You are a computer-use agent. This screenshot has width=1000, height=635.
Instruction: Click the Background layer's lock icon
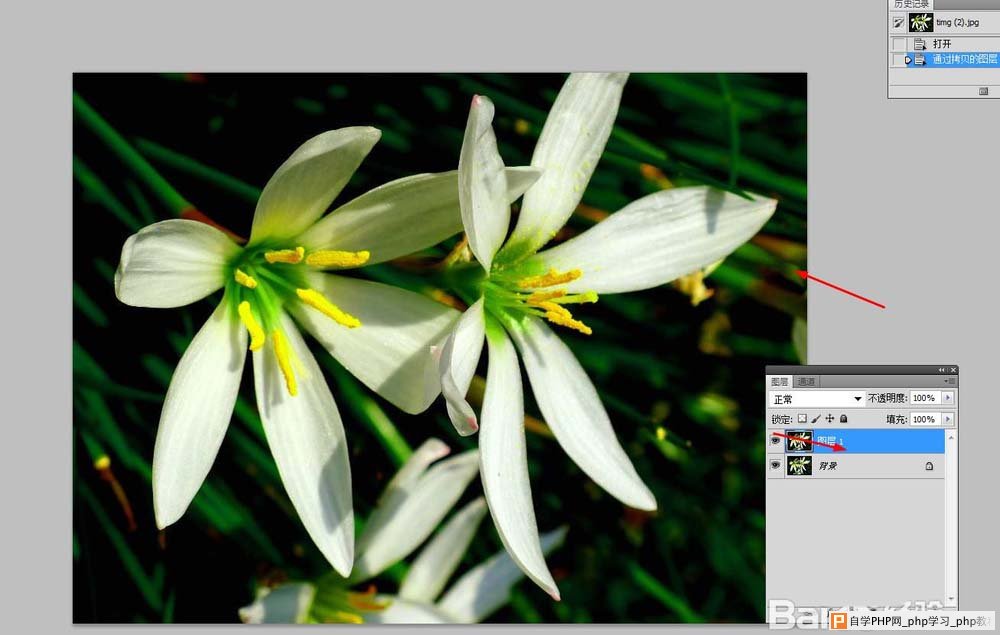(x=928, y=466)
